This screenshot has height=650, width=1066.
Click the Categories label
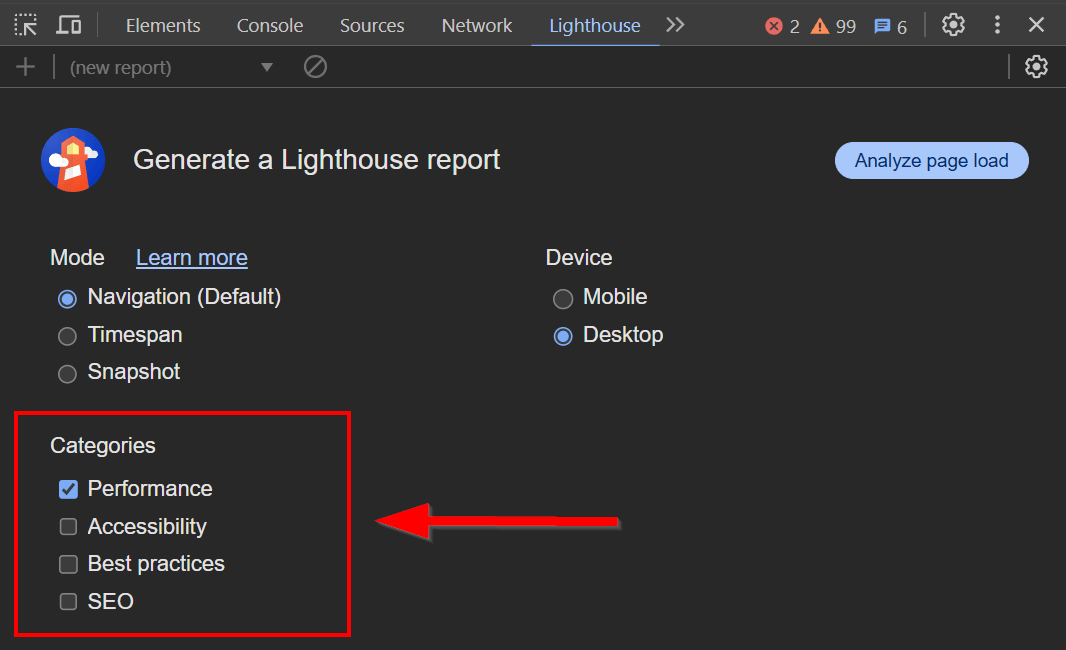click(103, 445)
